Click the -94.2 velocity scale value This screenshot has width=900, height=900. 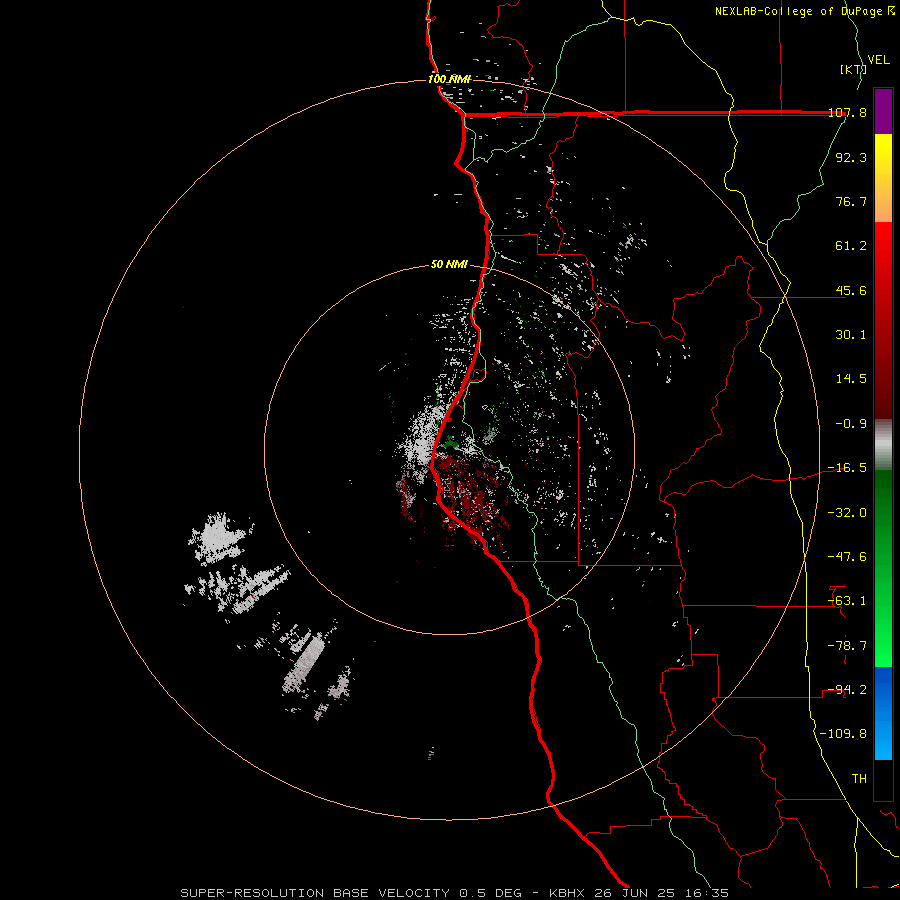(x=847, y=690)
